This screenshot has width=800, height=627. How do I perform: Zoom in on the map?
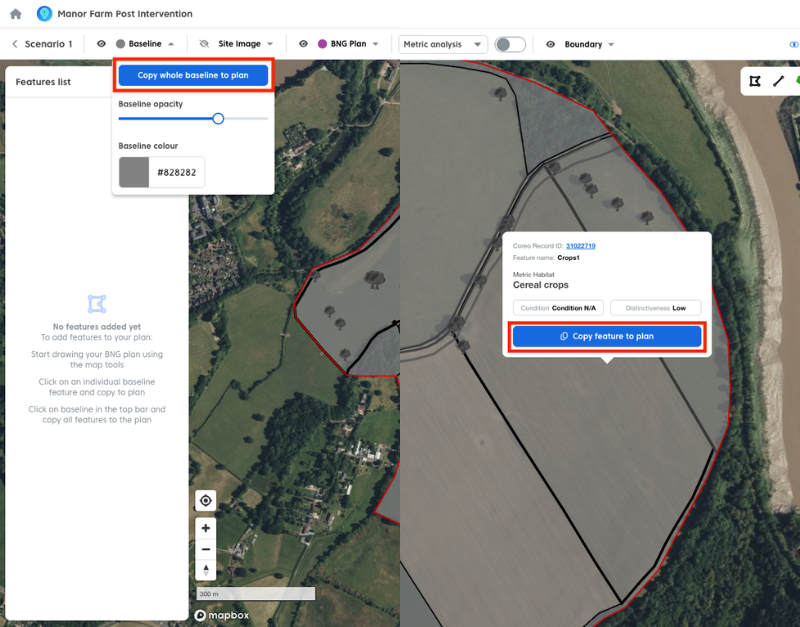click(206, 528)
